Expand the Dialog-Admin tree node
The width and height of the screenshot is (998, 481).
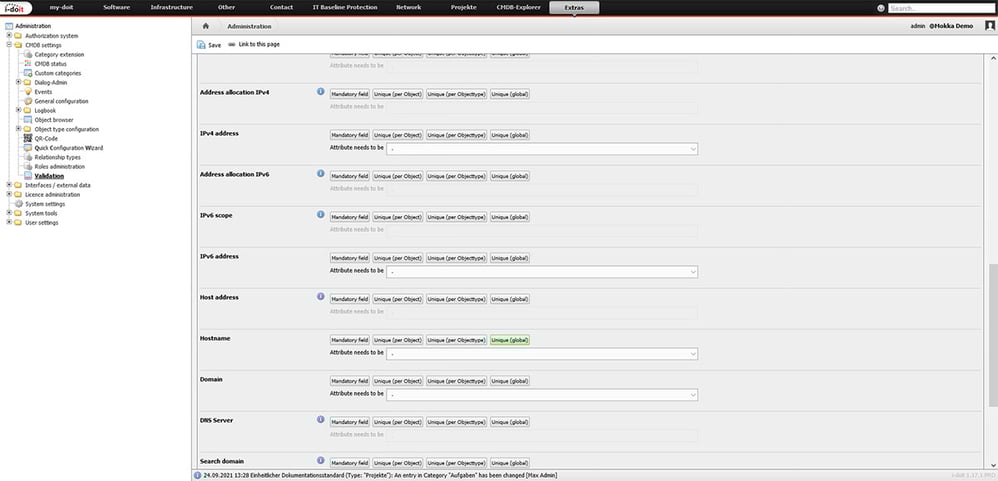18,82
